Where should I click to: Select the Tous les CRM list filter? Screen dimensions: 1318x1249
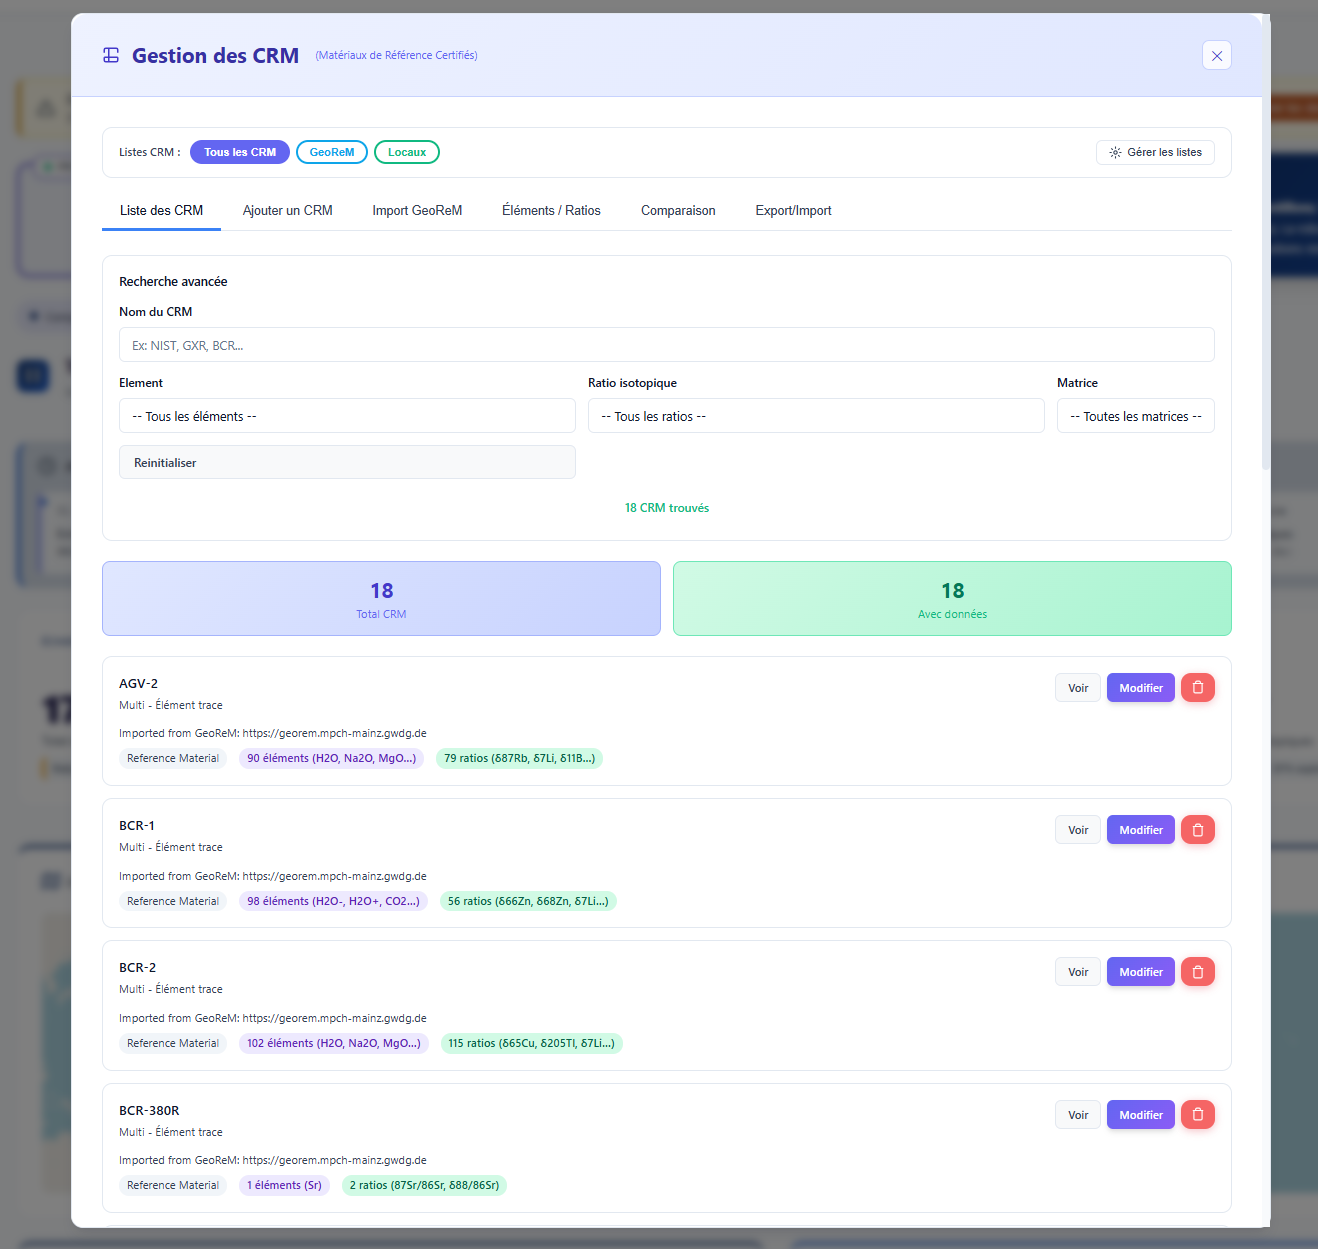(240, 152)
